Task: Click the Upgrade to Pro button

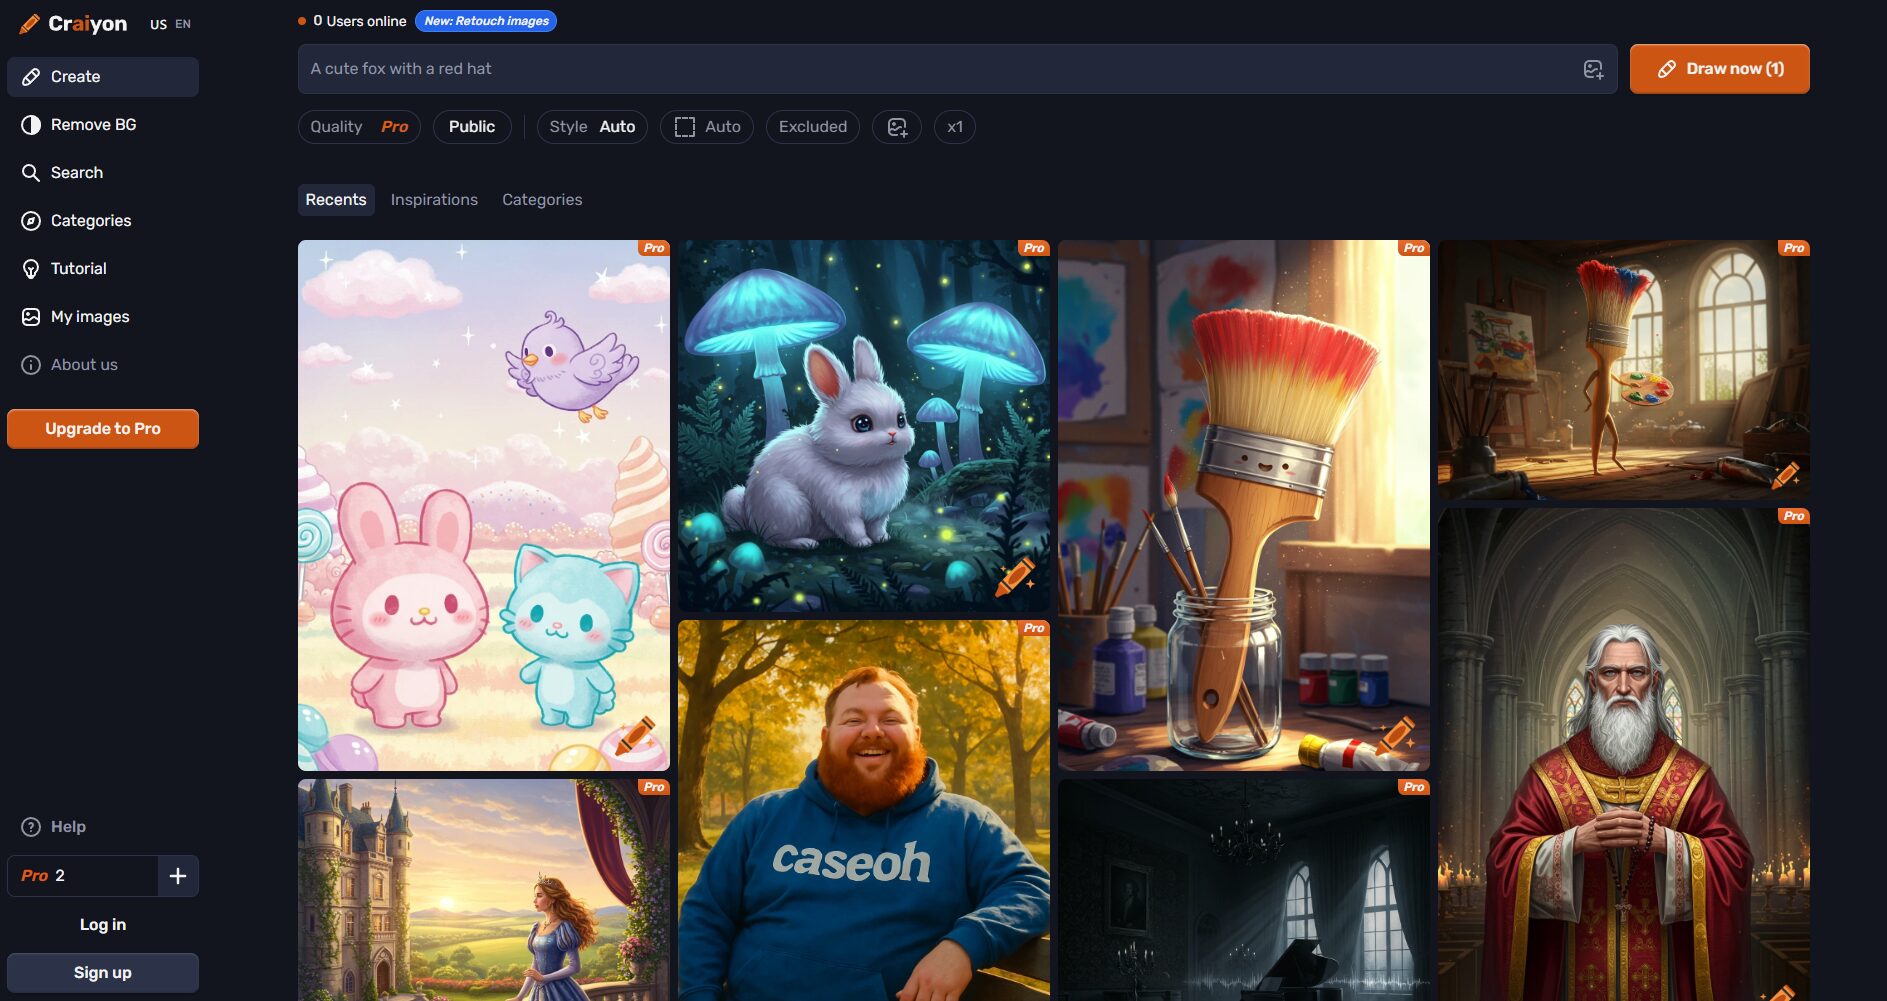Action: point(103,429)
